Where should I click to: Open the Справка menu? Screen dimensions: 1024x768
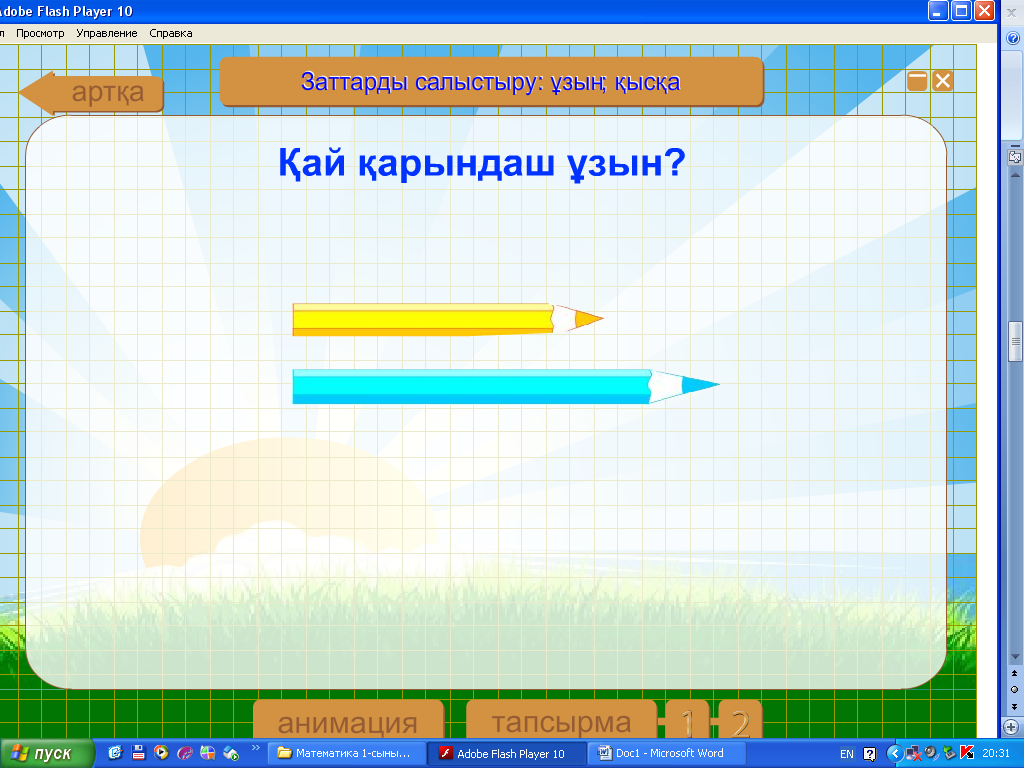pyautogui.click(x=170, y=33)
